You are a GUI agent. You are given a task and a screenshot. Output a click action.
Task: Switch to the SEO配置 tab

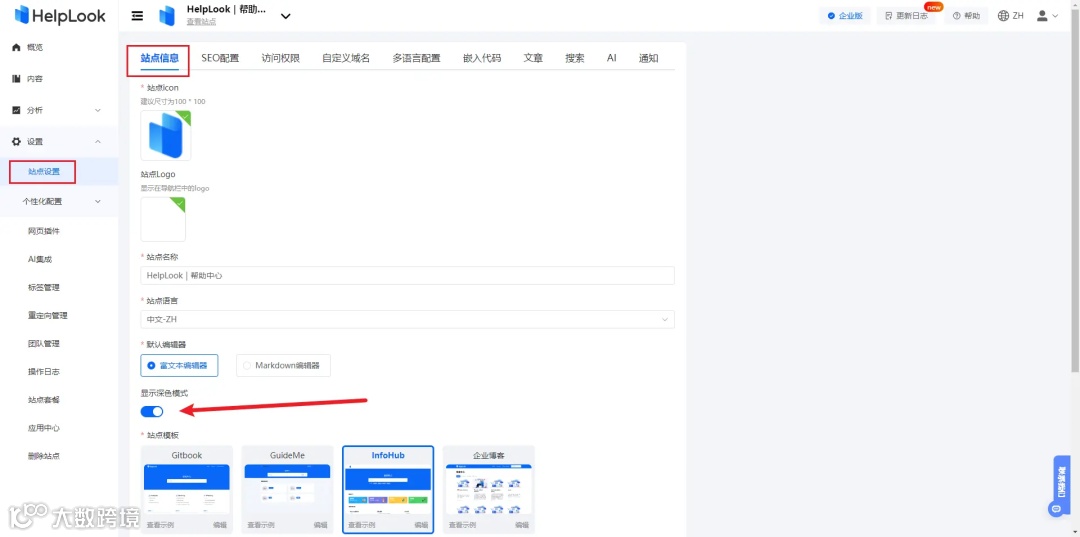tap(220, 58)
